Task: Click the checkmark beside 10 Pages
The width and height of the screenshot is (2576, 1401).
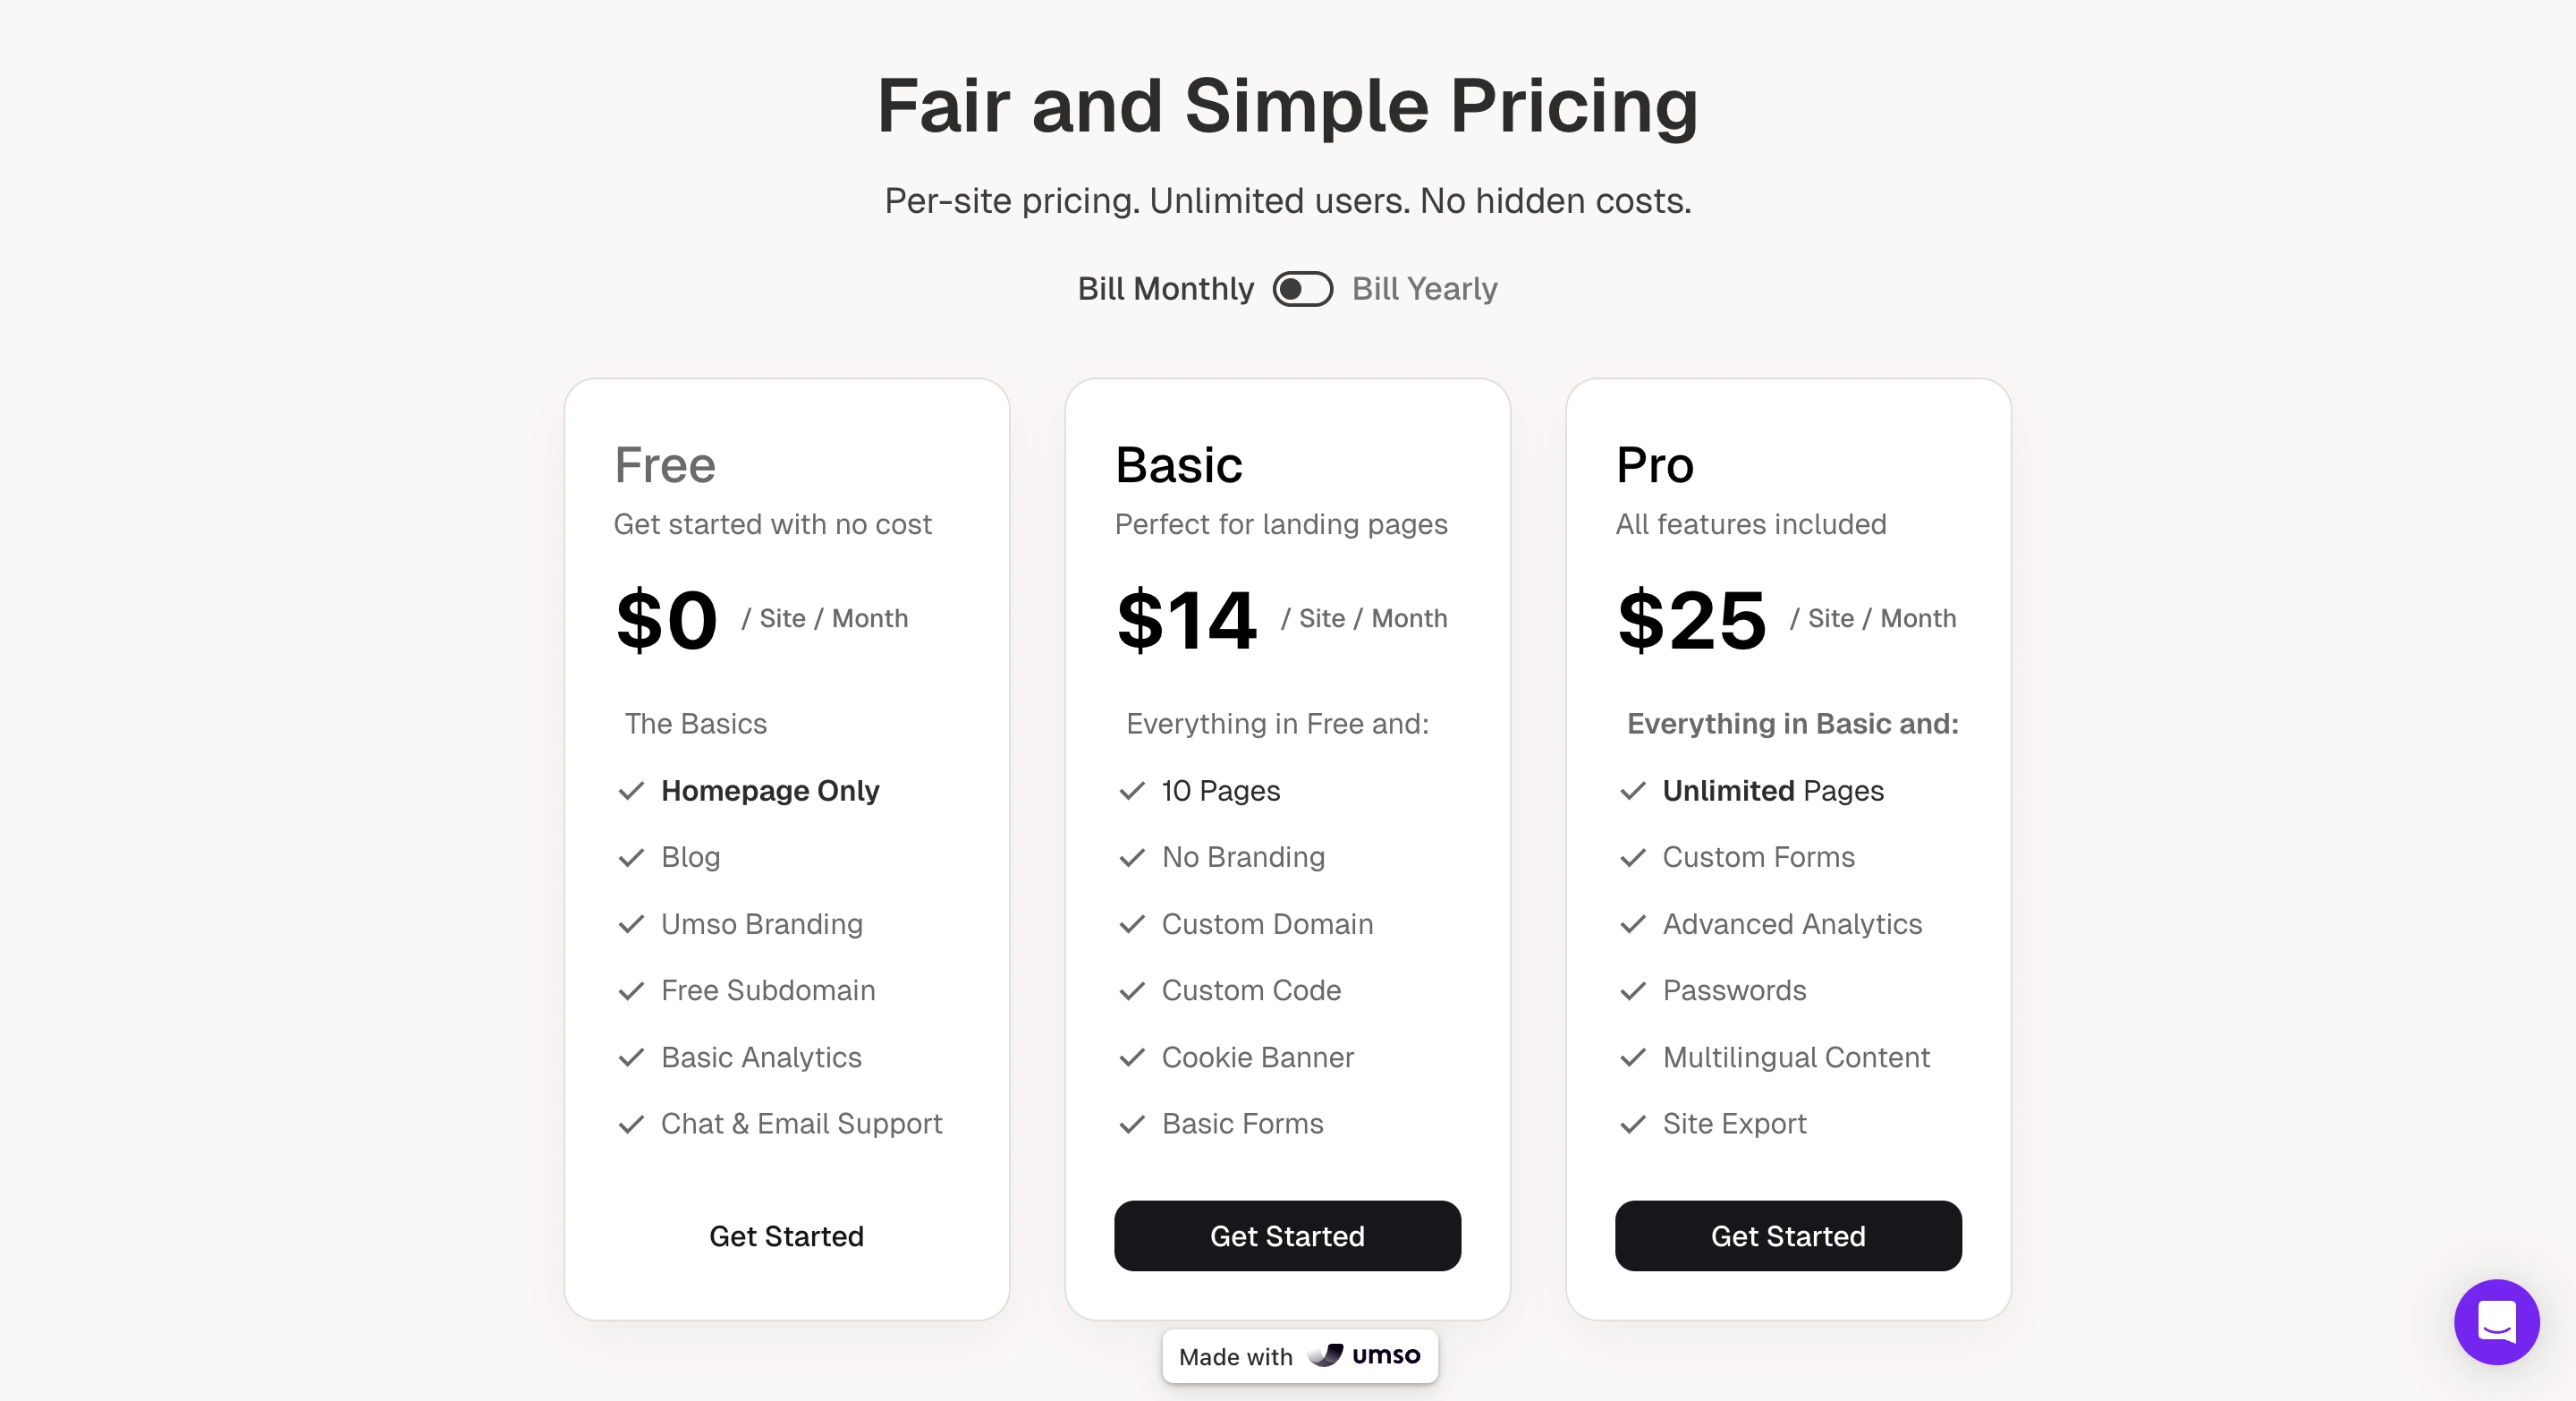Action: 1132,791
